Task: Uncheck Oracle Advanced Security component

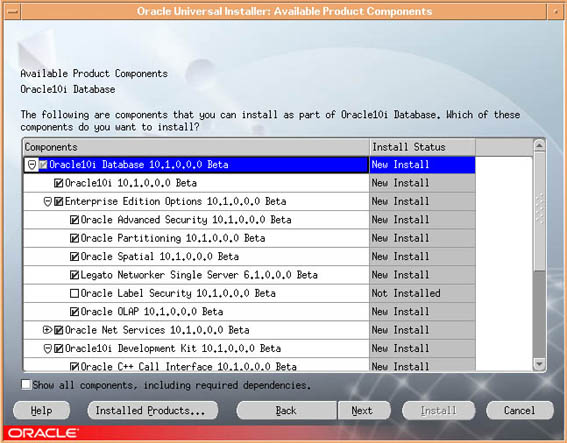Action: point(74,220)
